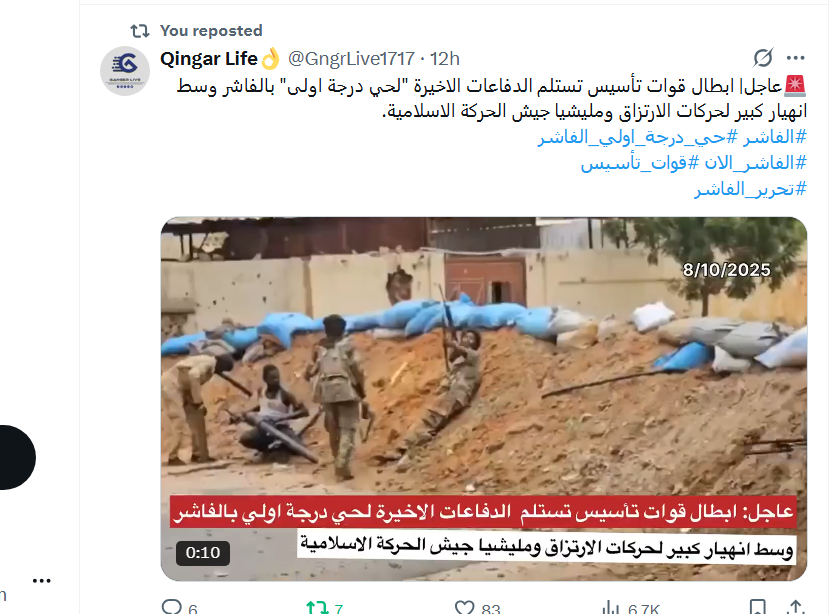Screen dimensions: 829x614
Task: Undo the repost via green arrows icon
Action: (x=318, y=607)
